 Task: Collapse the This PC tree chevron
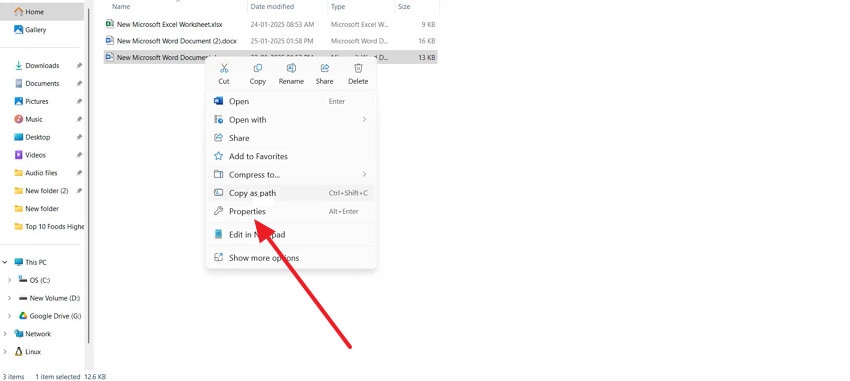[x=5, y=262]
